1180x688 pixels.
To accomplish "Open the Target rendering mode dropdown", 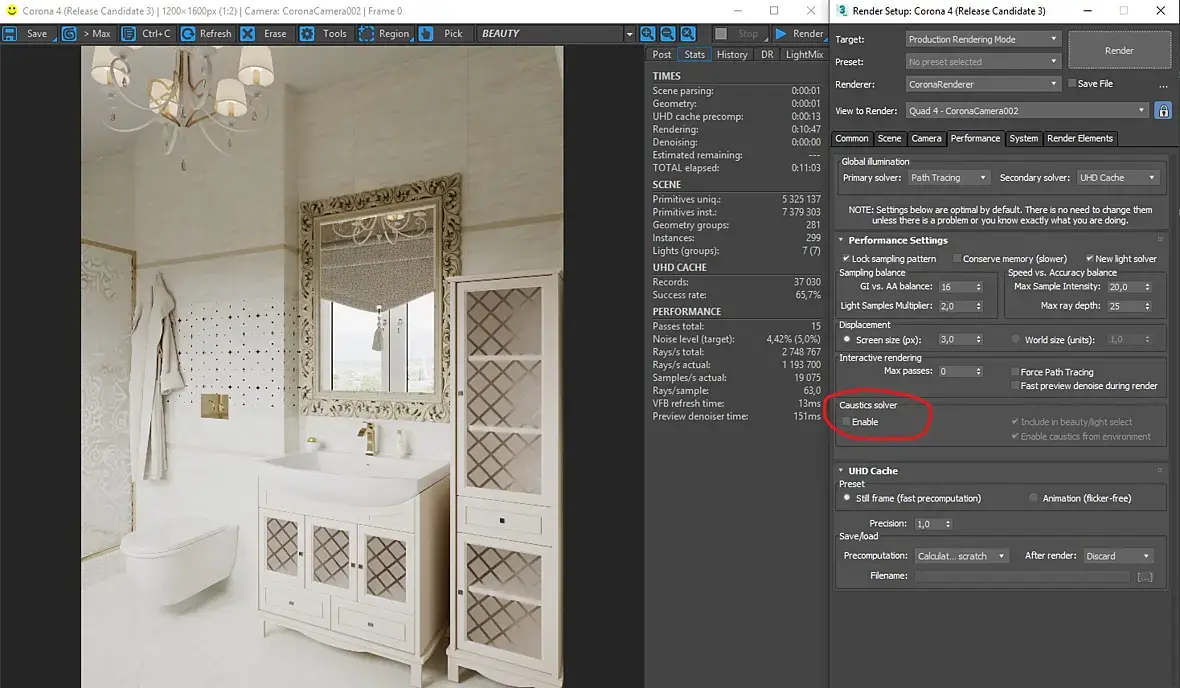I will [x=983, y=39].
